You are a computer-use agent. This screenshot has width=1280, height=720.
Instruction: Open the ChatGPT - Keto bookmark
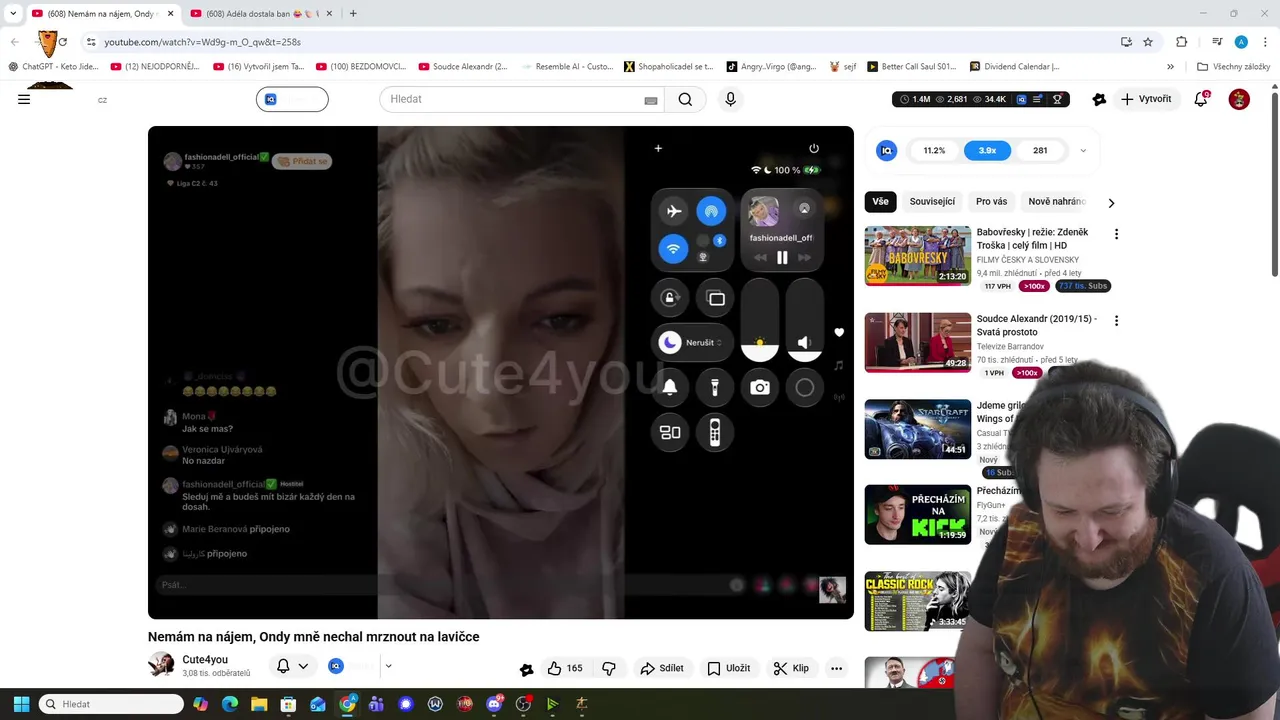[53, 67]
